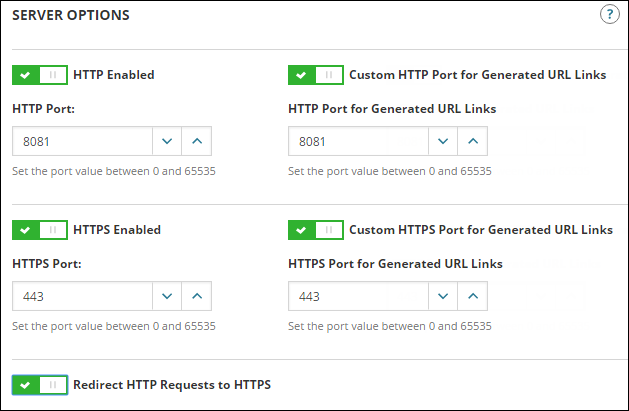629x411 pixels.
Task: Decrease the HTTP Port value
Action: coord(167,141)
